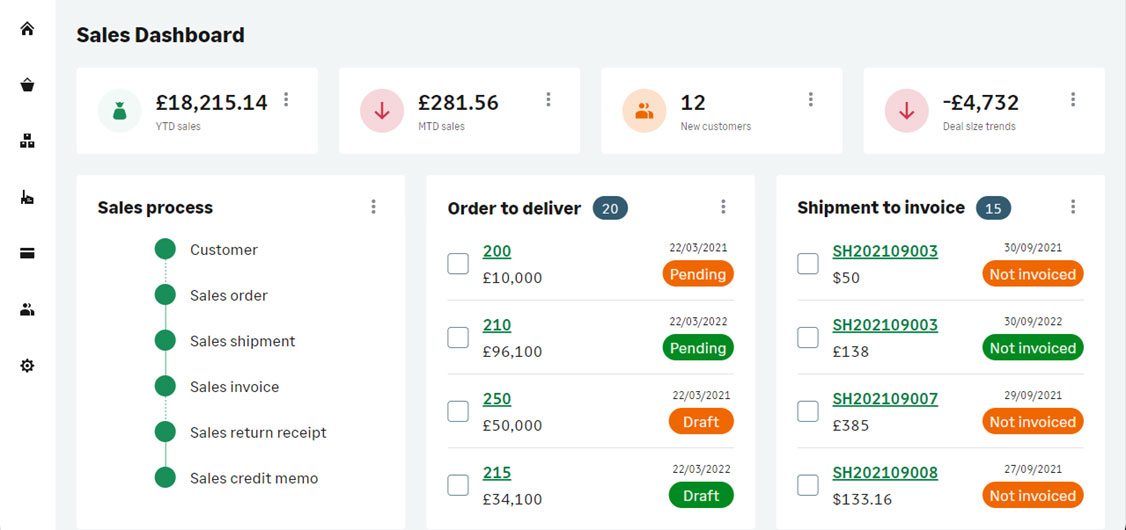Select the Sales invoice step in Sales process
Screen dimensions: 1126x530
click(234, 387)
